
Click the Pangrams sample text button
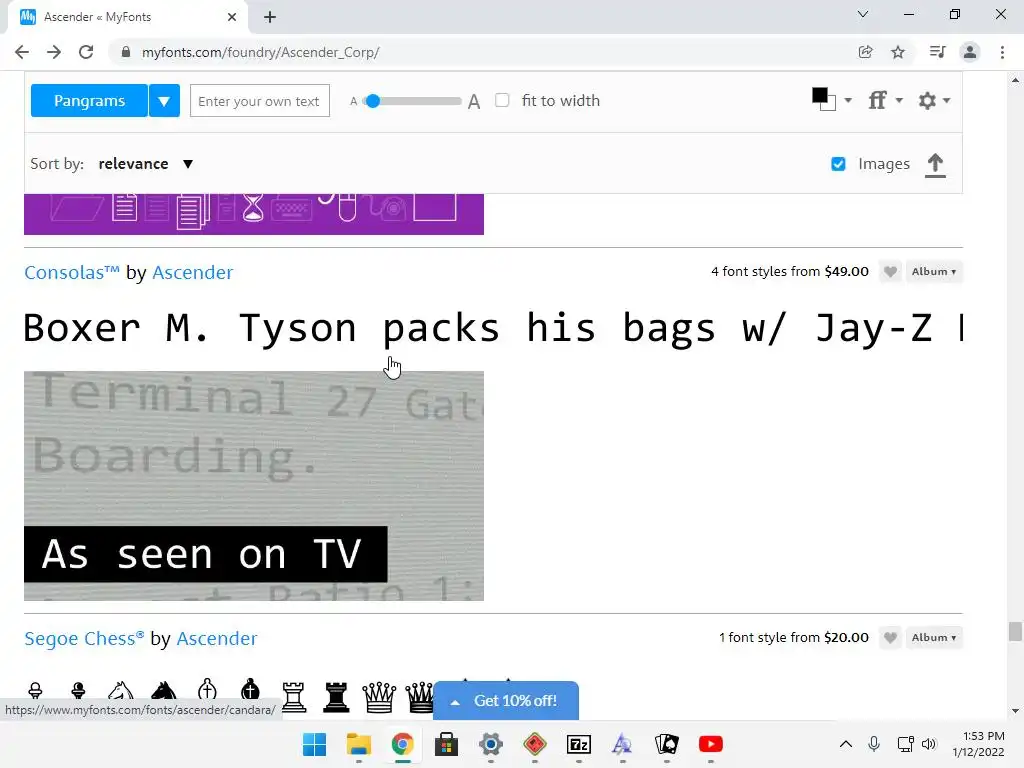click(89, 101)
